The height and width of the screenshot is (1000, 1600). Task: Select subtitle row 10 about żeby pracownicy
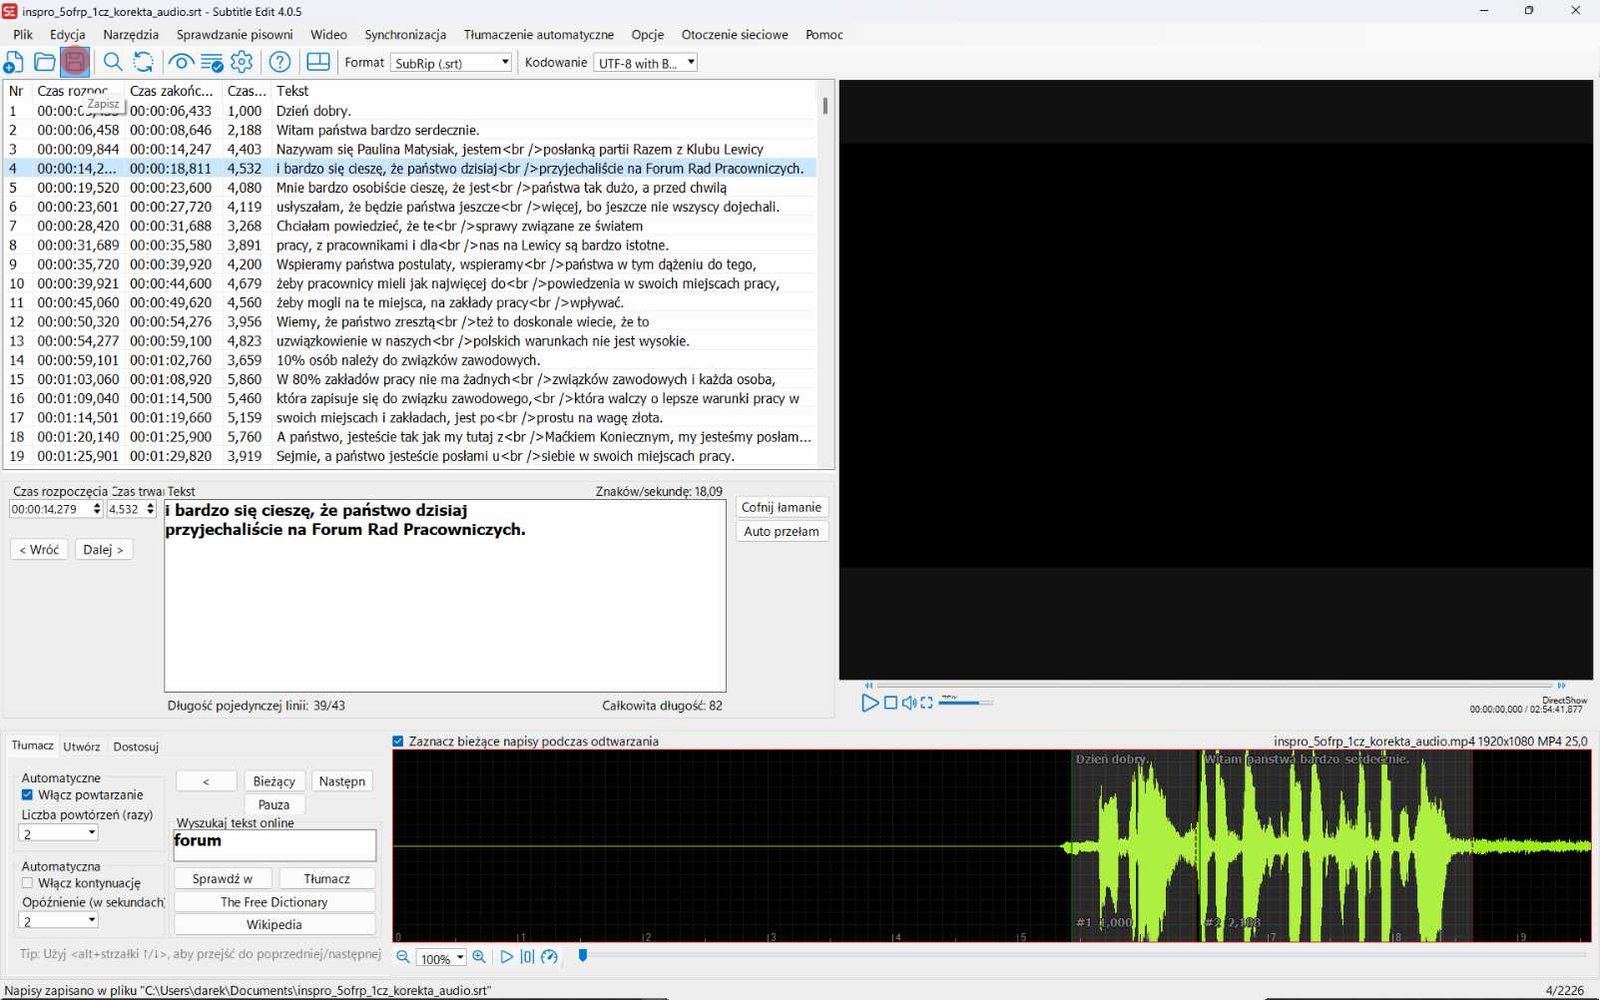tap(410, 283)
